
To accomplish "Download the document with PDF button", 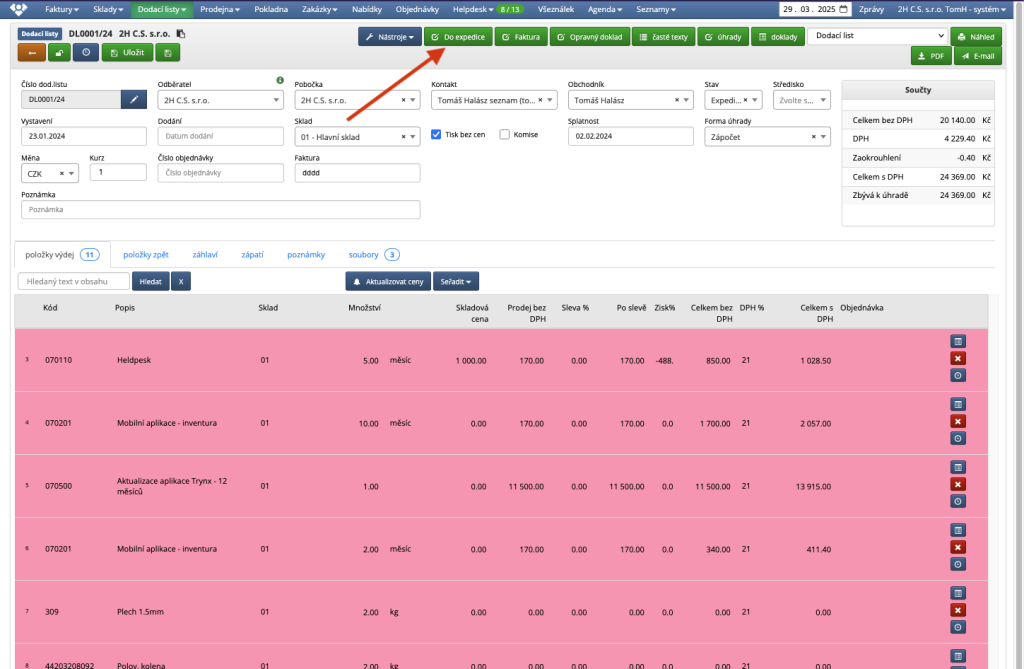I will click(x=930, y=56).
